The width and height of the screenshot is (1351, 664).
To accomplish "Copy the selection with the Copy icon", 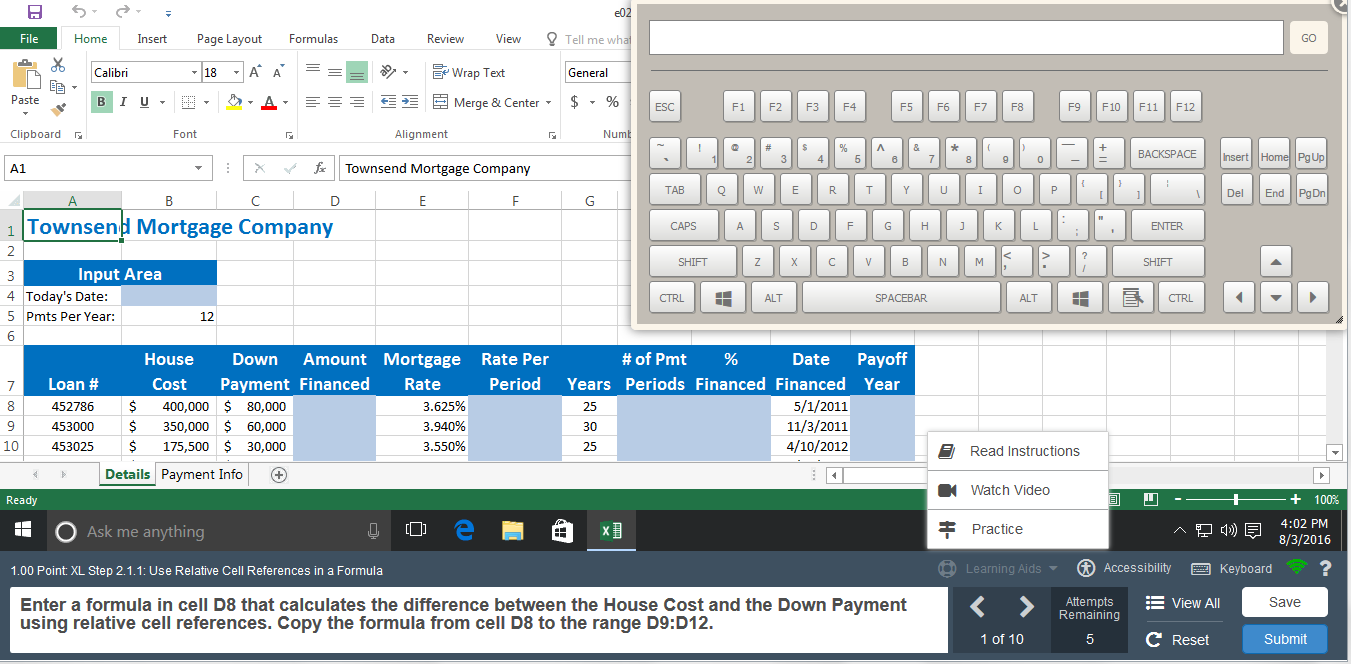I will click(x=56, y=87).
